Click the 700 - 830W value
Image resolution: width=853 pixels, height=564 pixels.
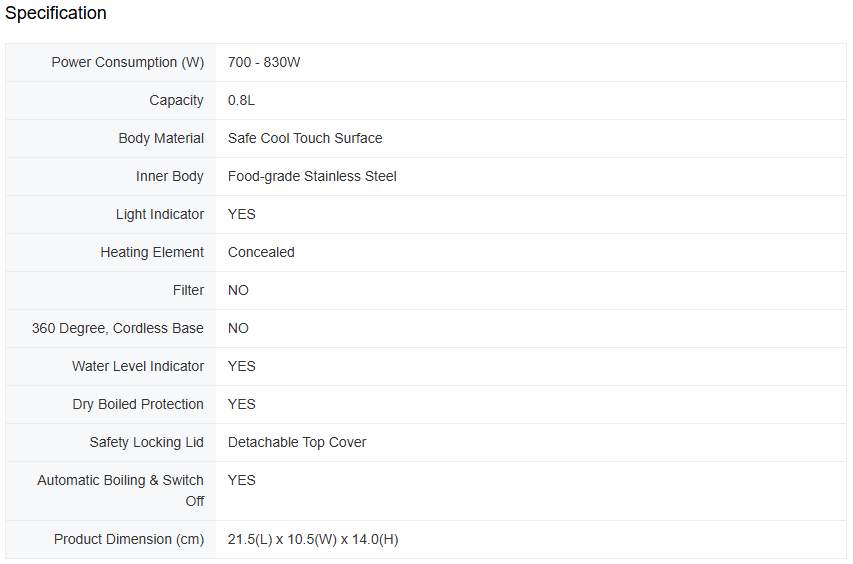[x=264, y=62]
